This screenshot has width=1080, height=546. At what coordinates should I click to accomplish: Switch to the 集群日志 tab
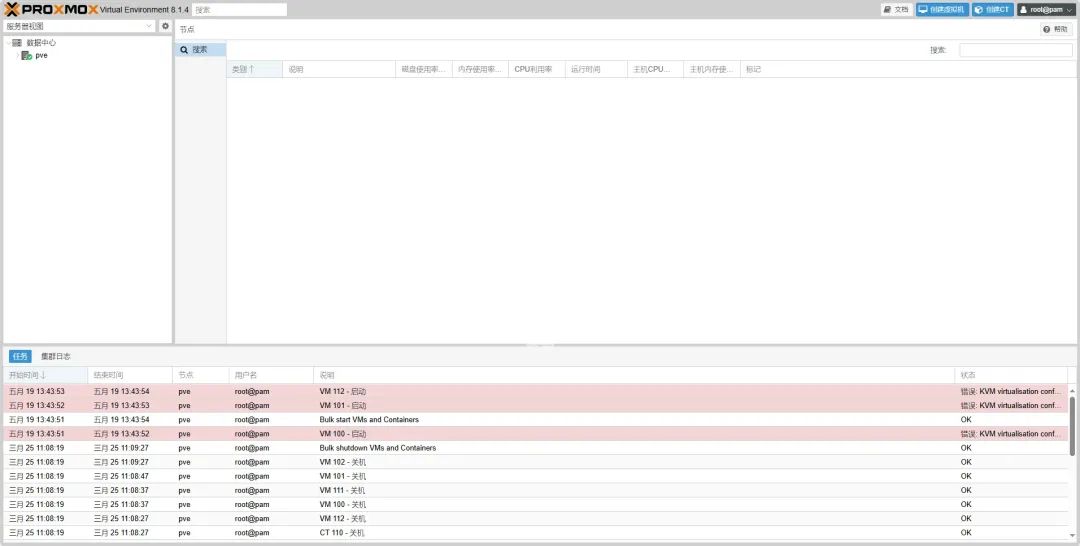[x=56, y=356]
